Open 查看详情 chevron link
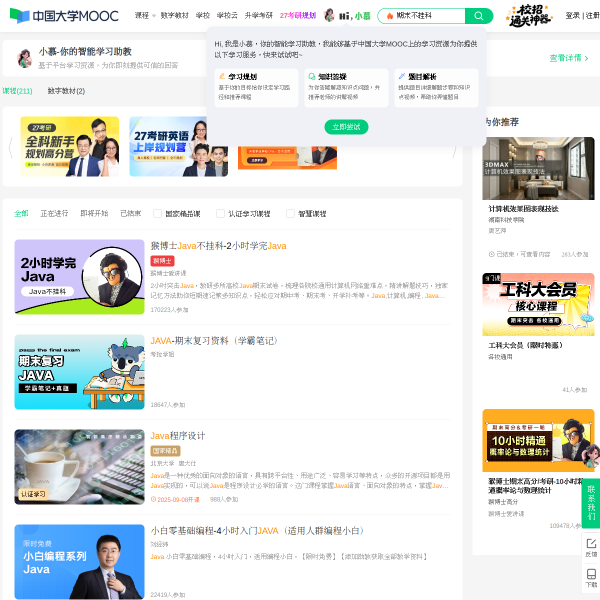 click(x=569, y=58)
